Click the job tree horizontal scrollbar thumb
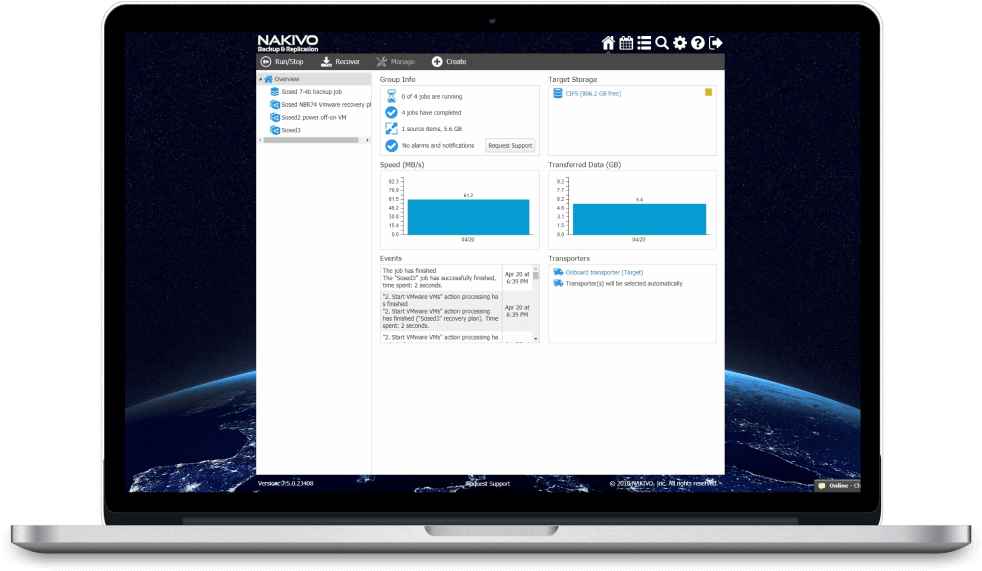 coord(311,140)
